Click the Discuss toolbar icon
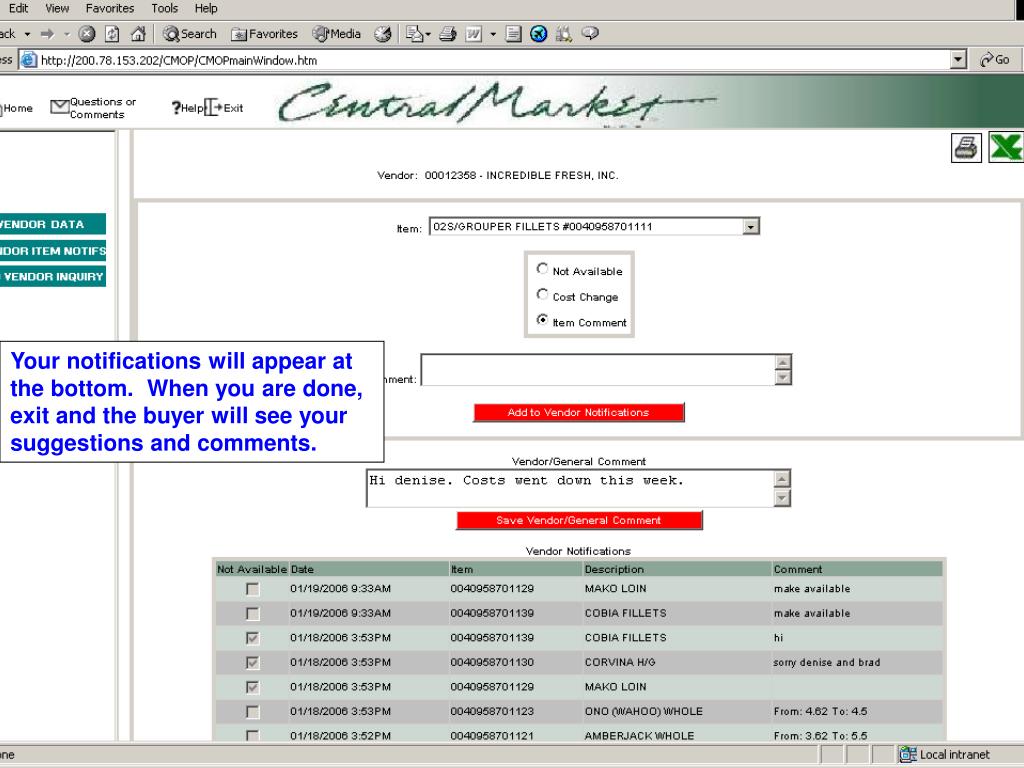 click(513, 34)
